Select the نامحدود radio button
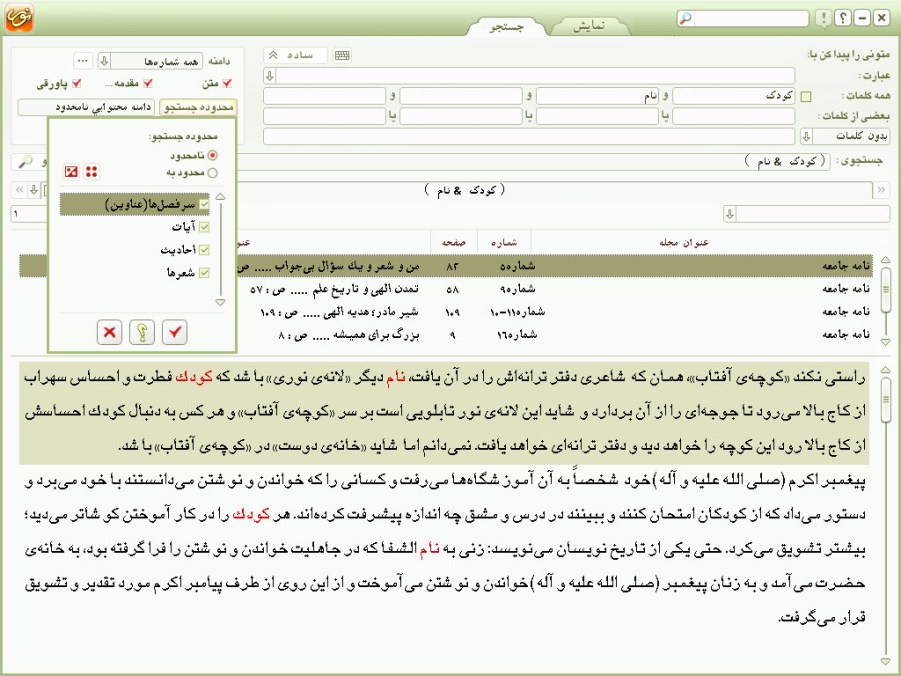 click(213, 155)
